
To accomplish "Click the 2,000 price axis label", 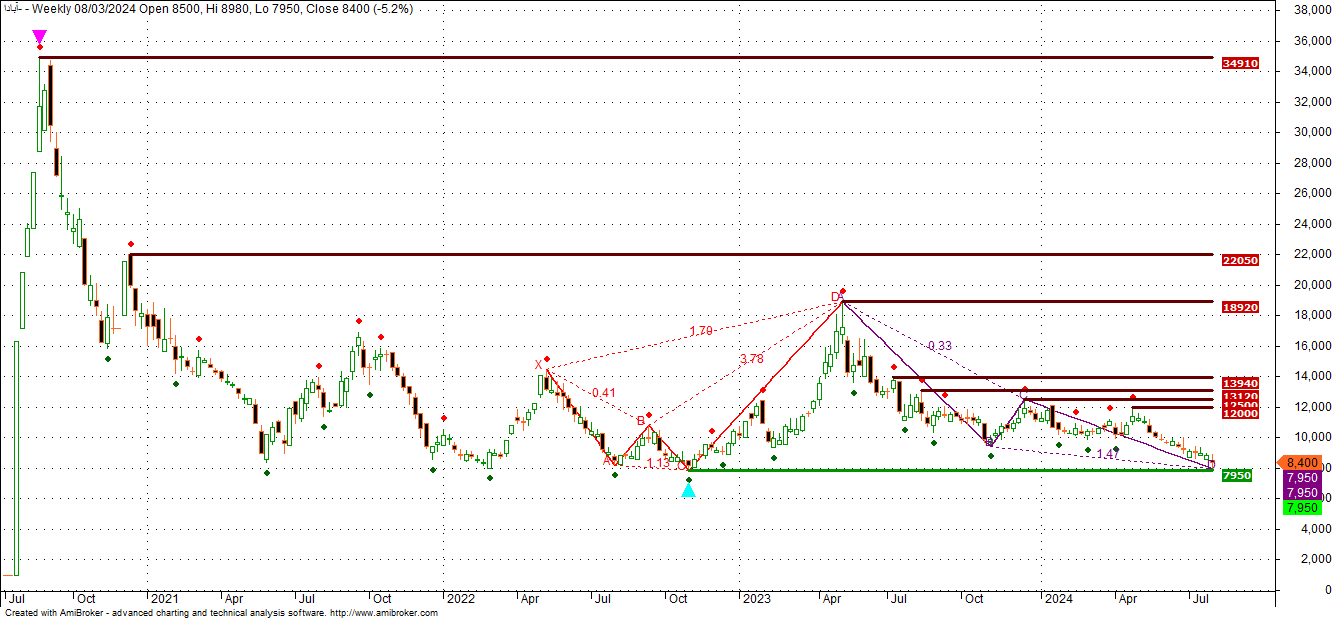I will (x=1316, y=559).
